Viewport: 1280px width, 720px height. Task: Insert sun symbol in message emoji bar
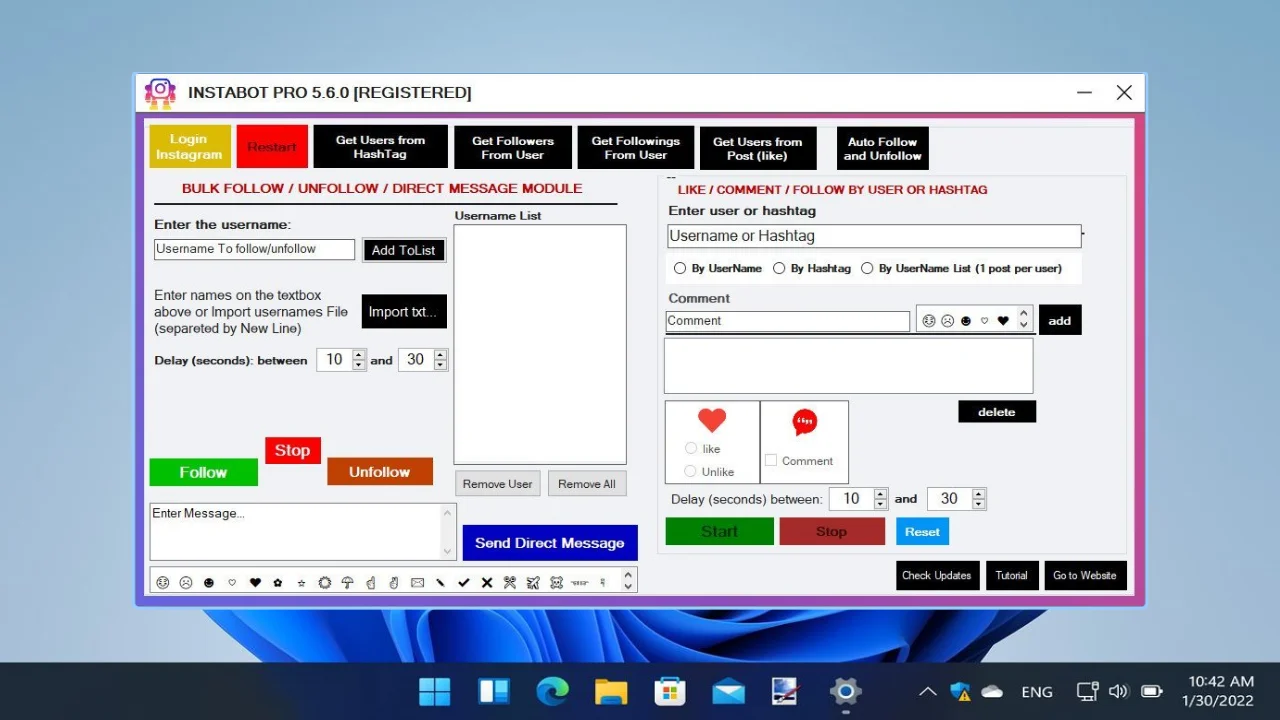(324, 582)
